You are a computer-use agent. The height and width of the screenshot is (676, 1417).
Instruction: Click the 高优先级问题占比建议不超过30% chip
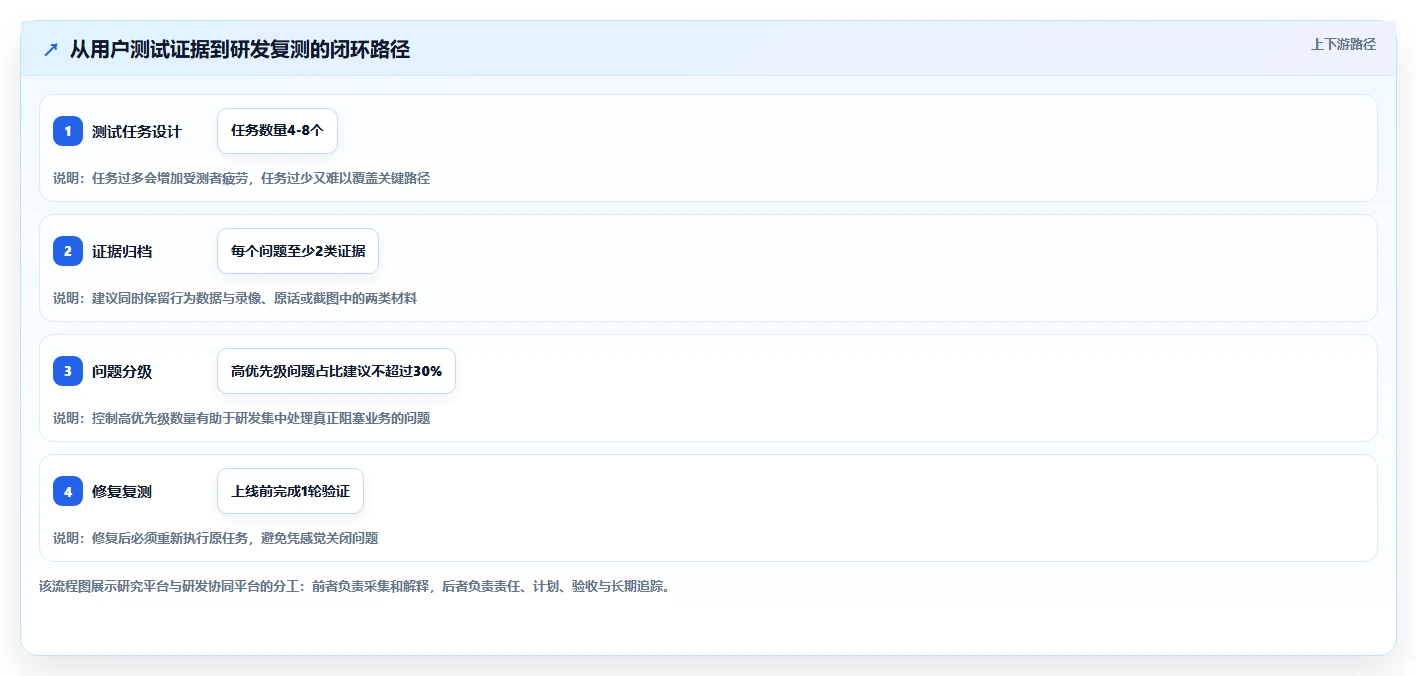coord(336,371)
